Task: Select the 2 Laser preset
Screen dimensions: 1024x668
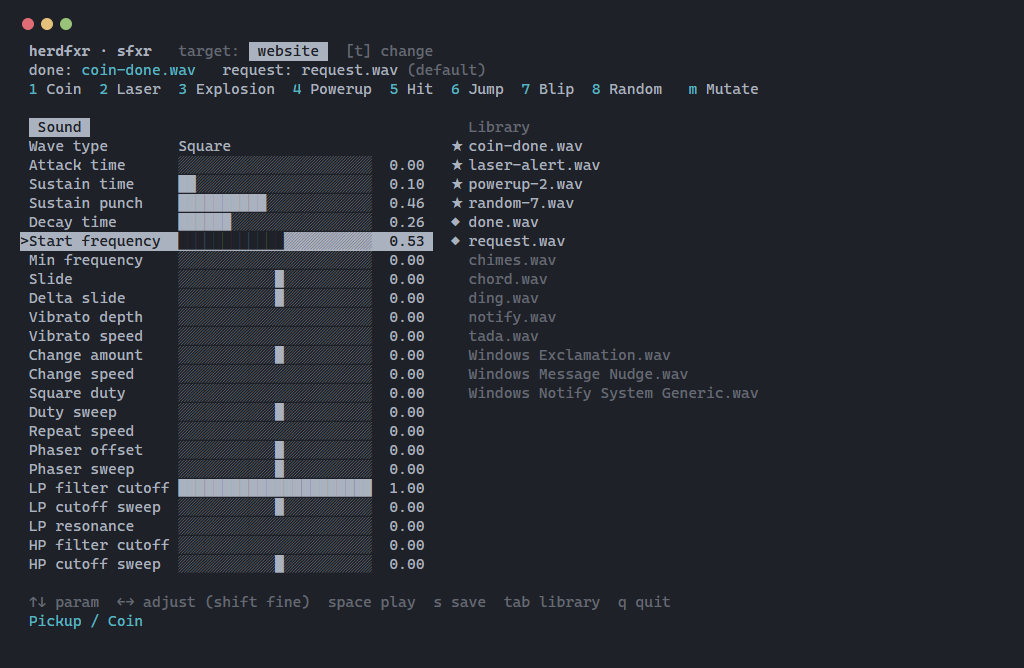Action: point(130,89)
